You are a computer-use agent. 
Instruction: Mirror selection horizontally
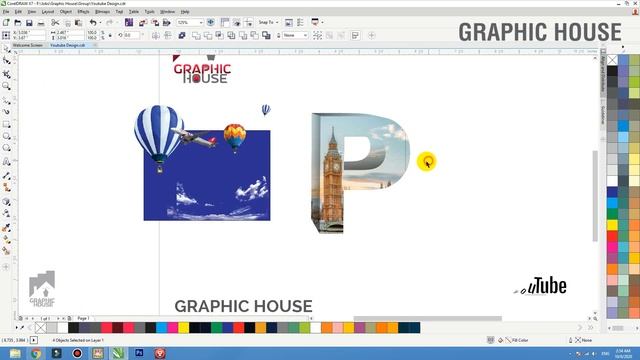156,36
